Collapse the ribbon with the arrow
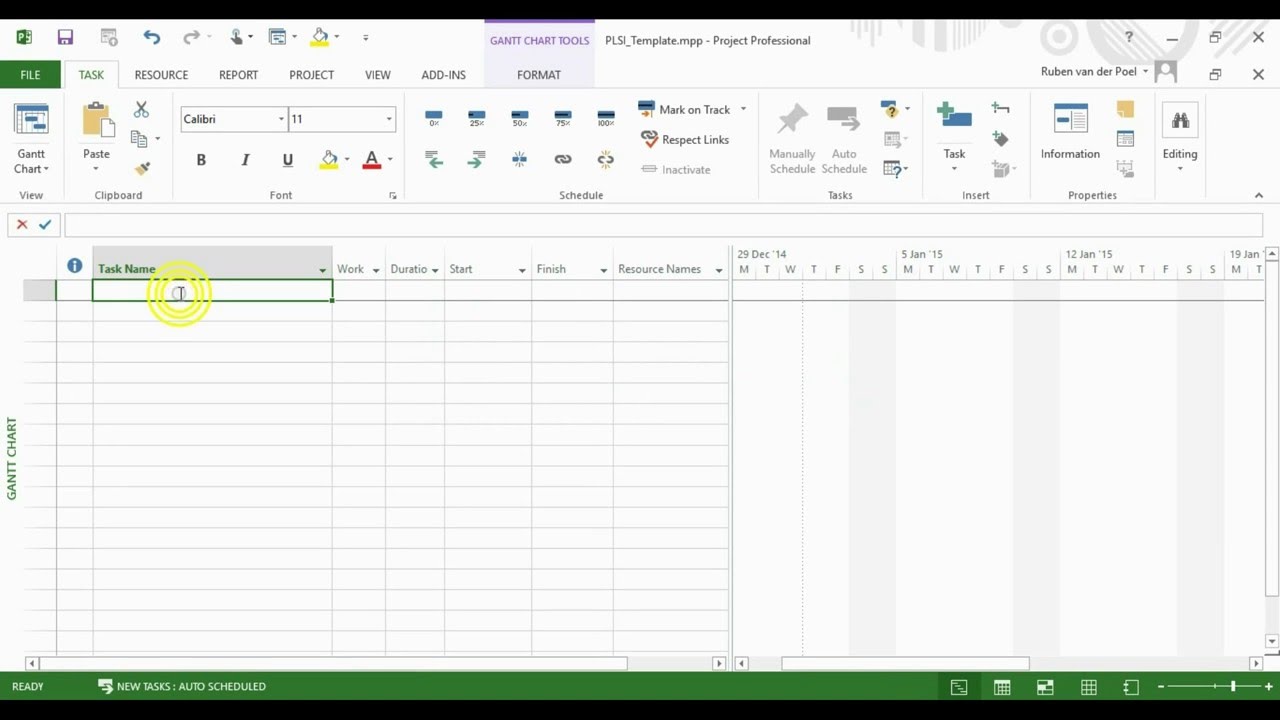 click(x=1259, y=196)
